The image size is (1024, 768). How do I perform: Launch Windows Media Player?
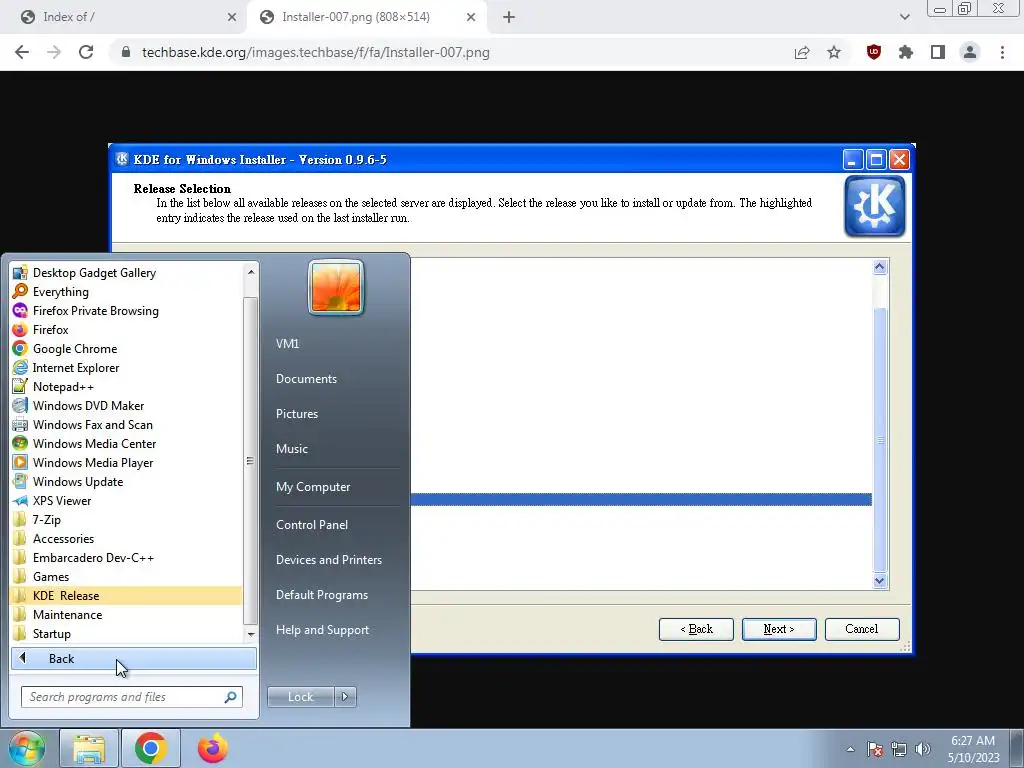click(x=126, y=462)
